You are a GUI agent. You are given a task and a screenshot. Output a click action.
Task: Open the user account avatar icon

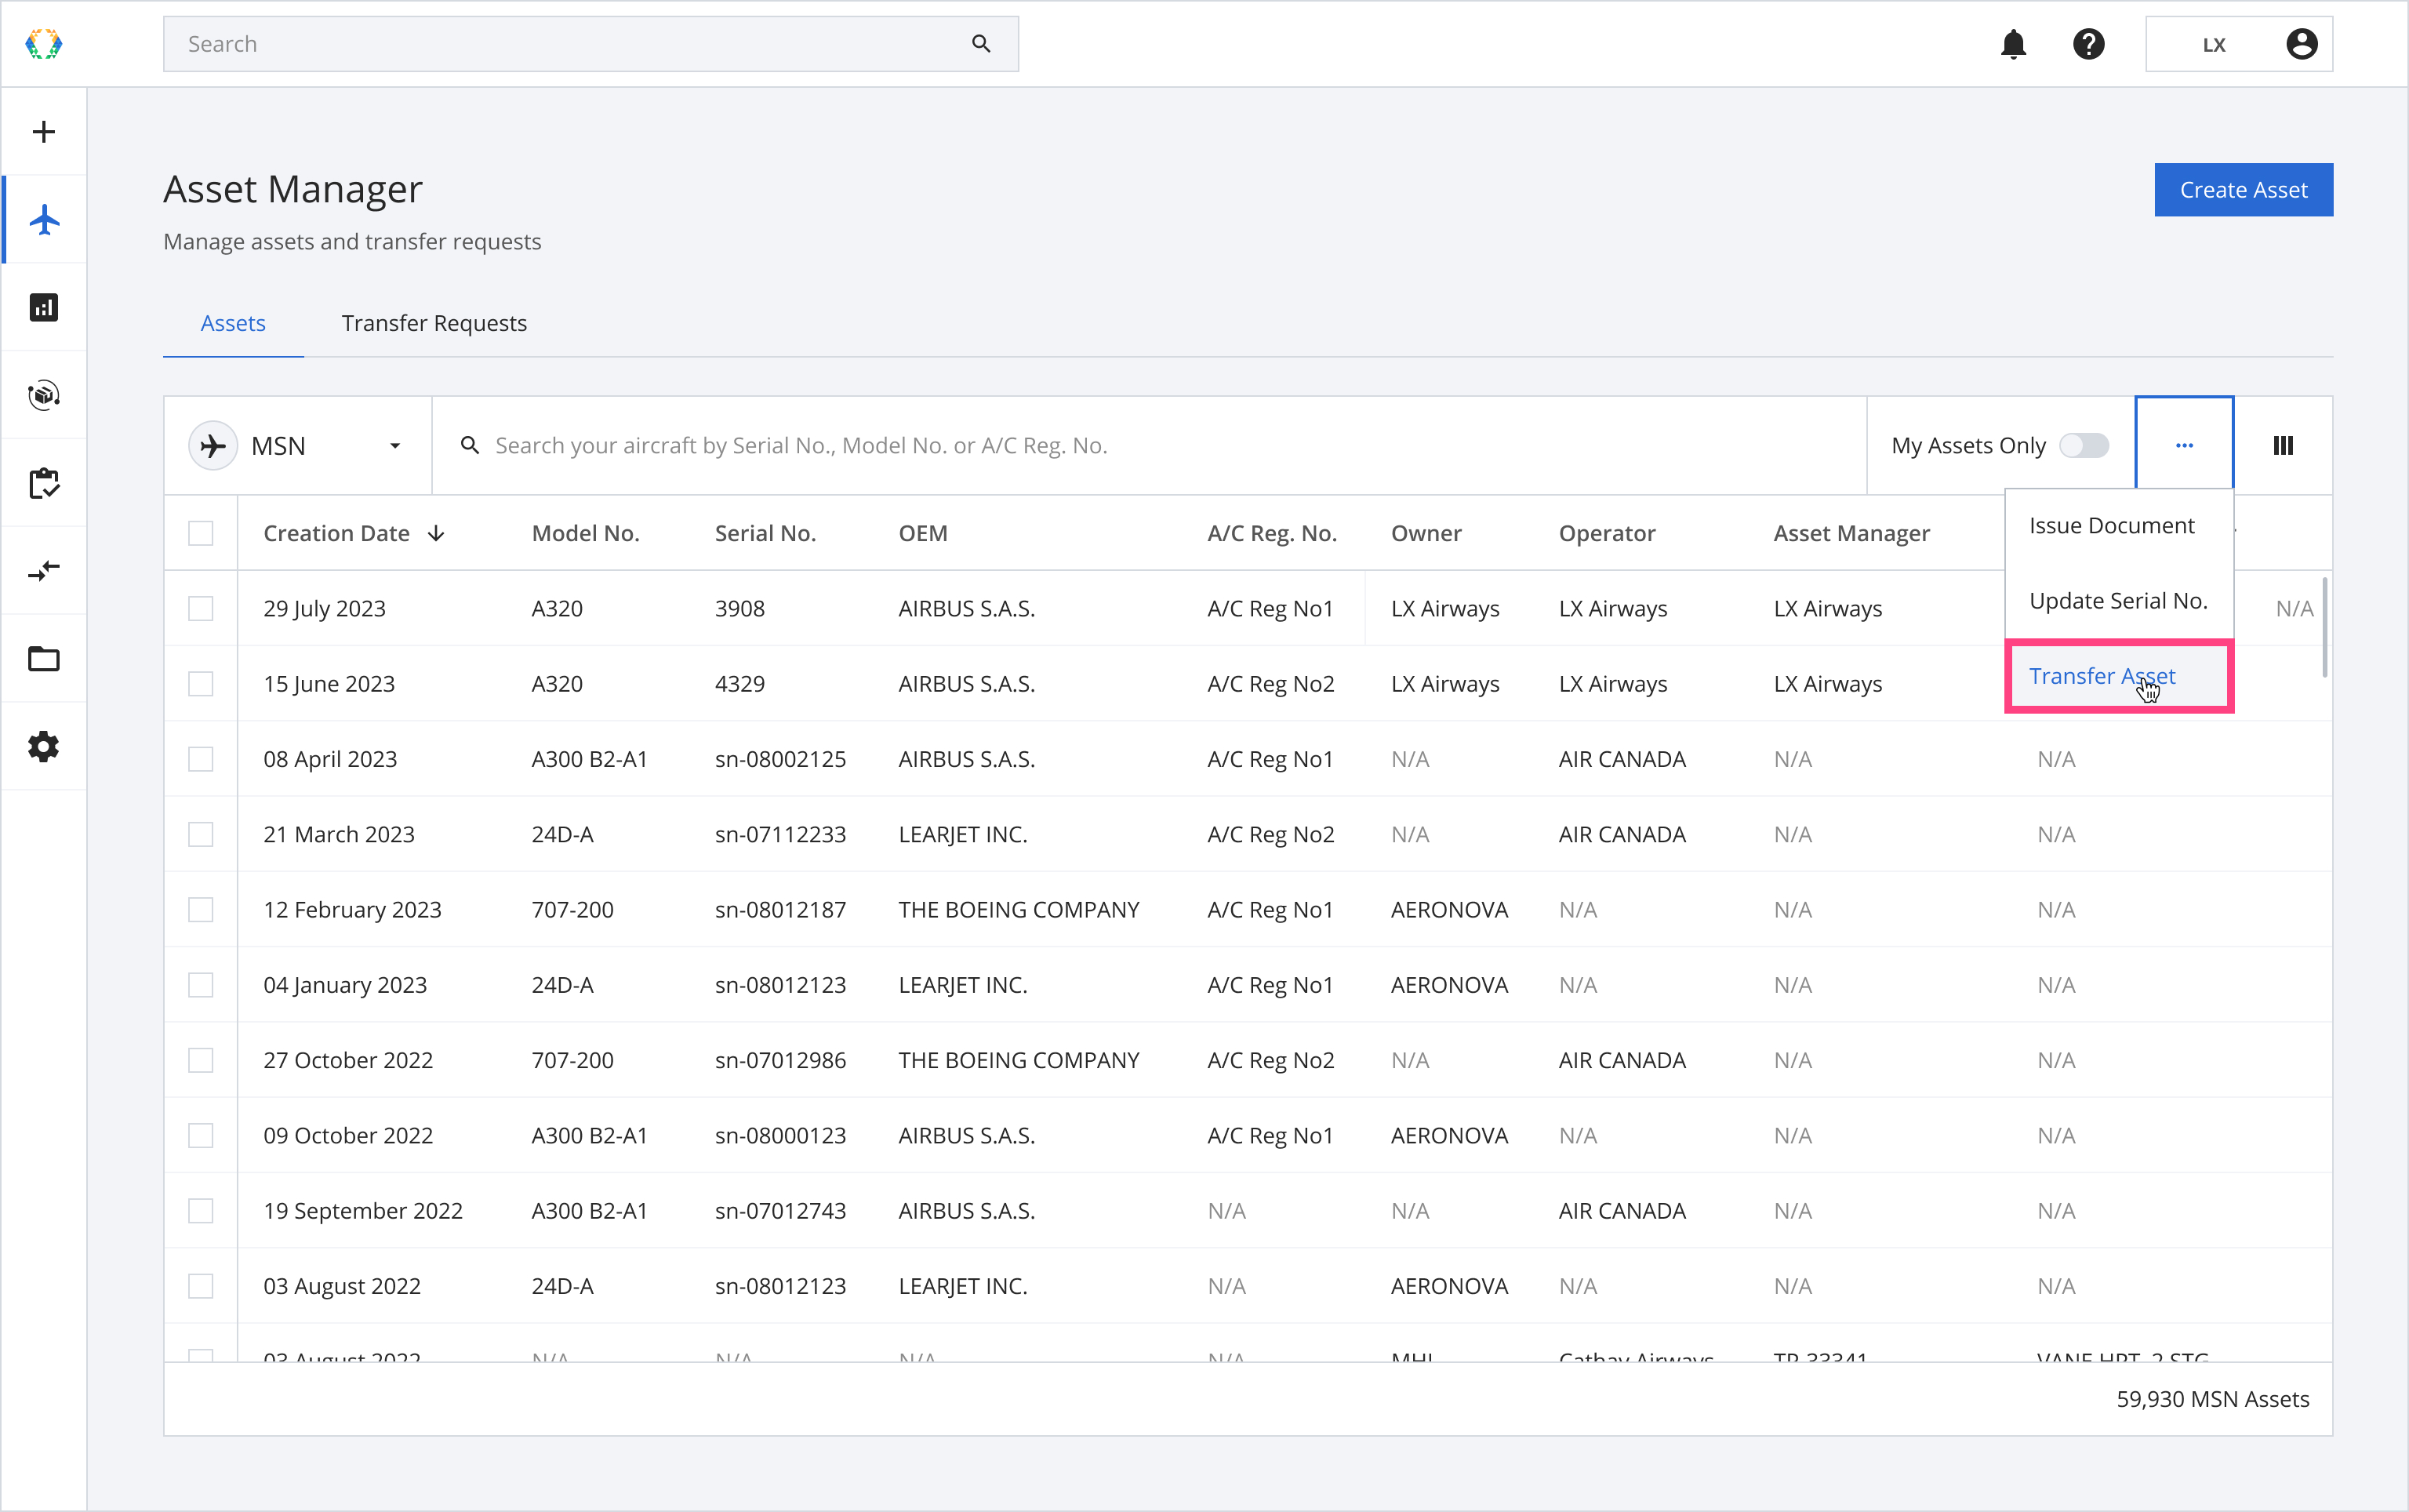tap(2301, 44)
